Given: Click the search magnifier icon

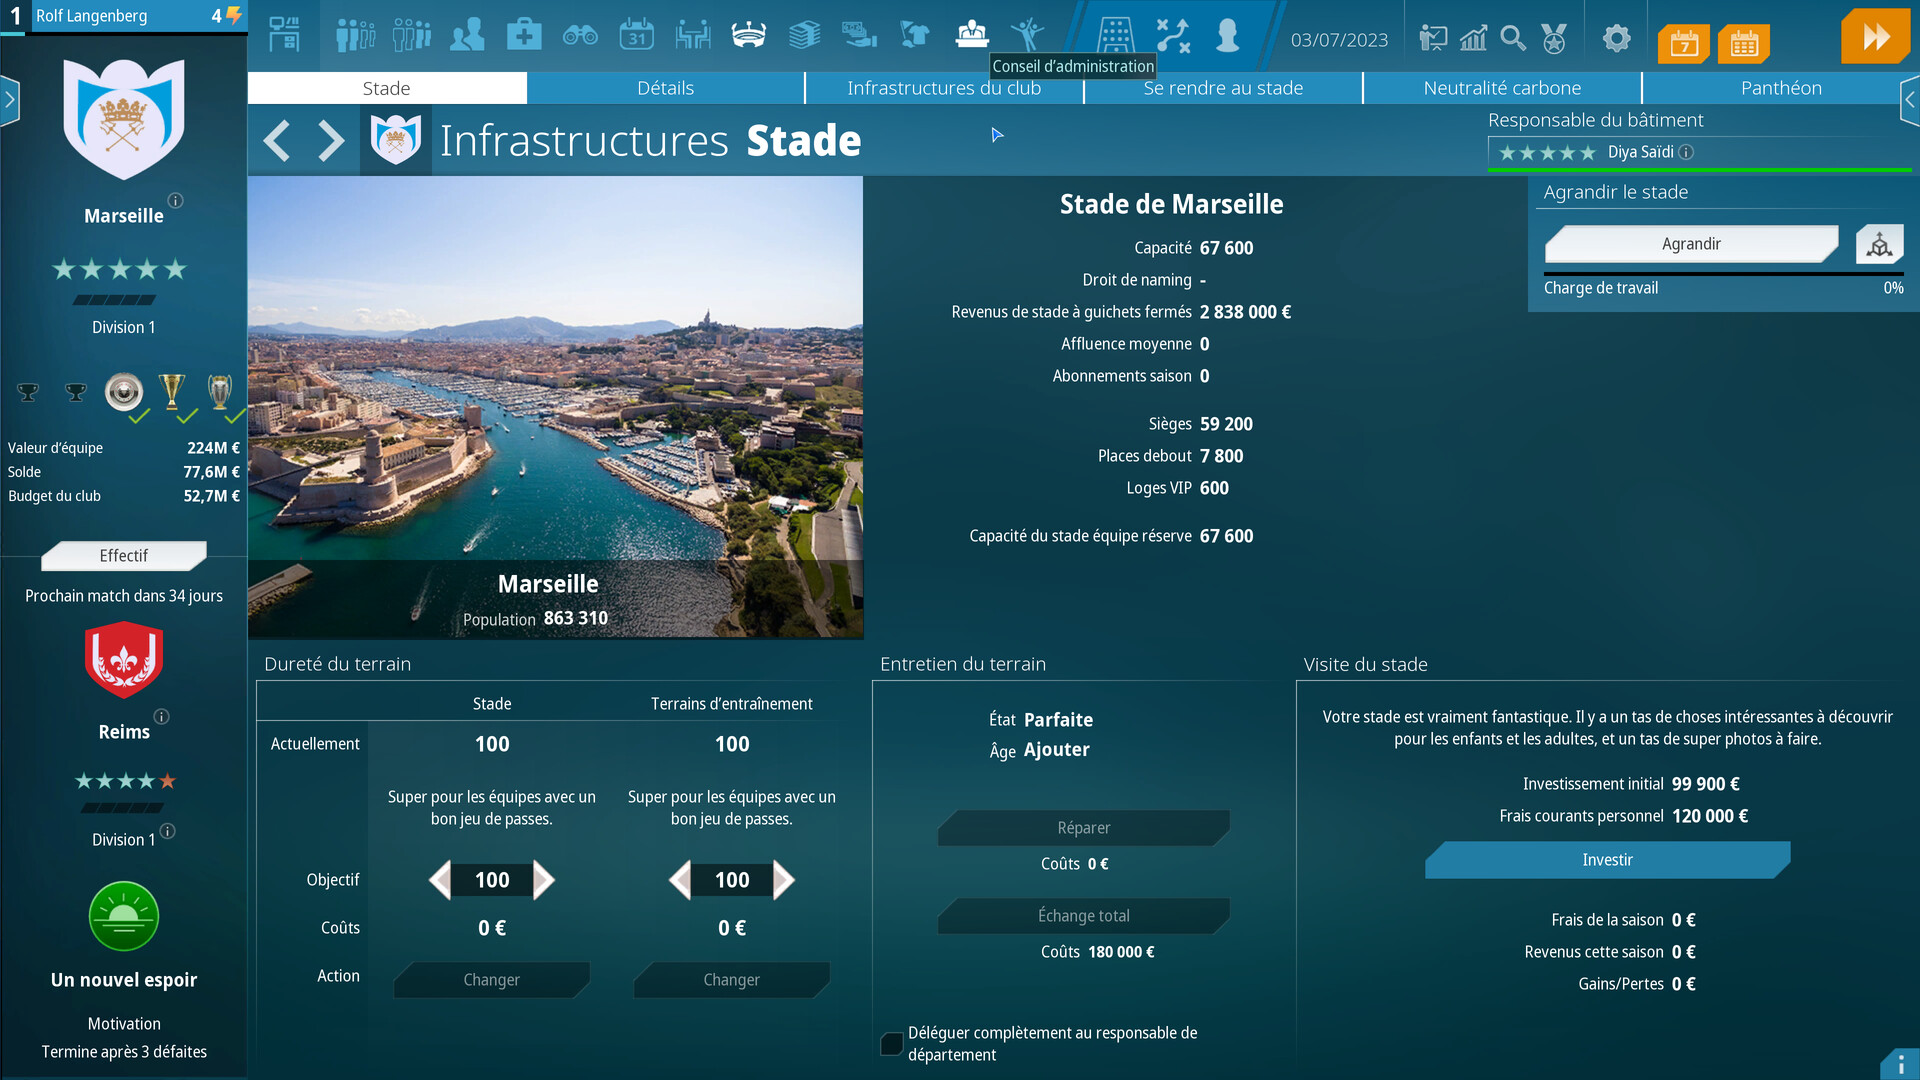Looking at the screenshot, I should click(x=1513, y=39).
